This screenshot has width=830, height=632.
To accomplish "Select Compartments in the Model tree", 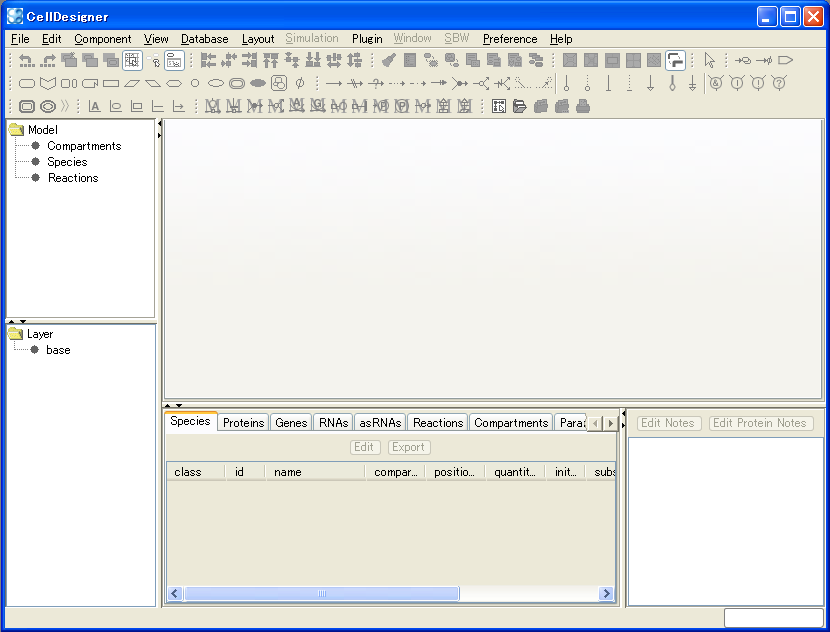I will point(84,146).
